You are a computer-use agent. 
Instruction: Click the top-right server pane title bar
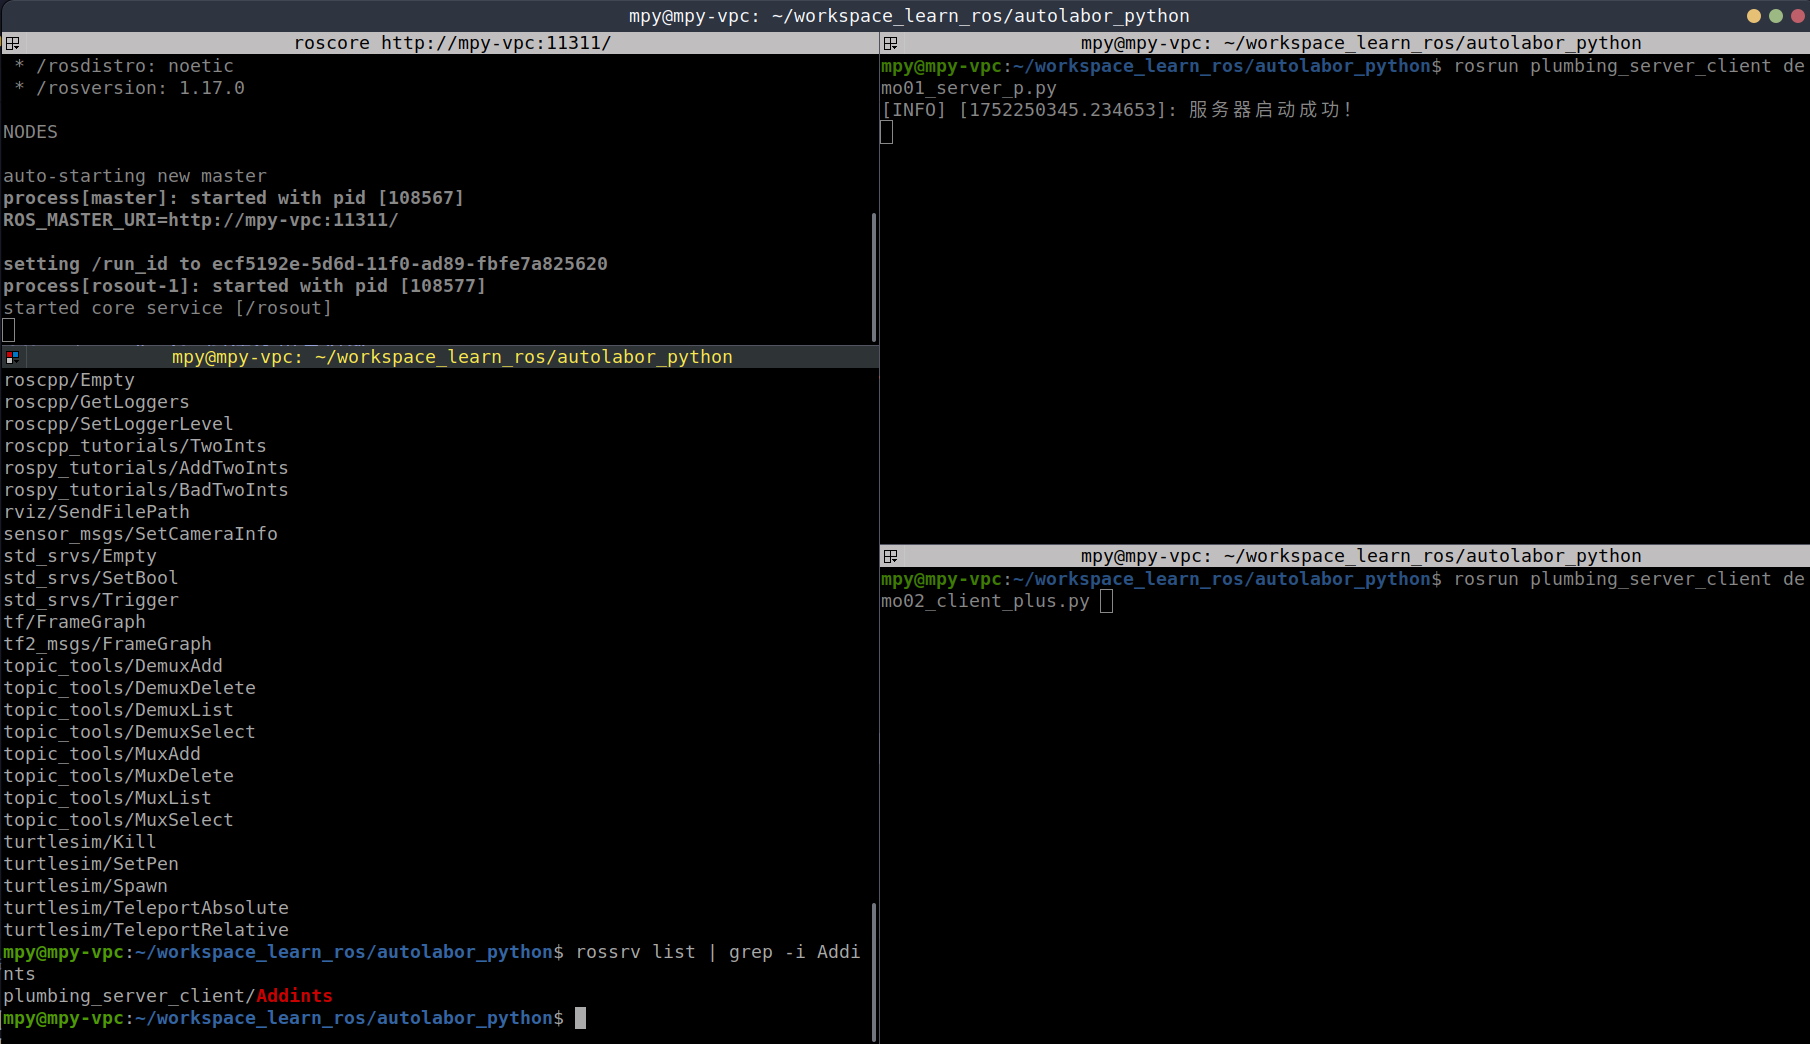click(x=1360, y=43)
